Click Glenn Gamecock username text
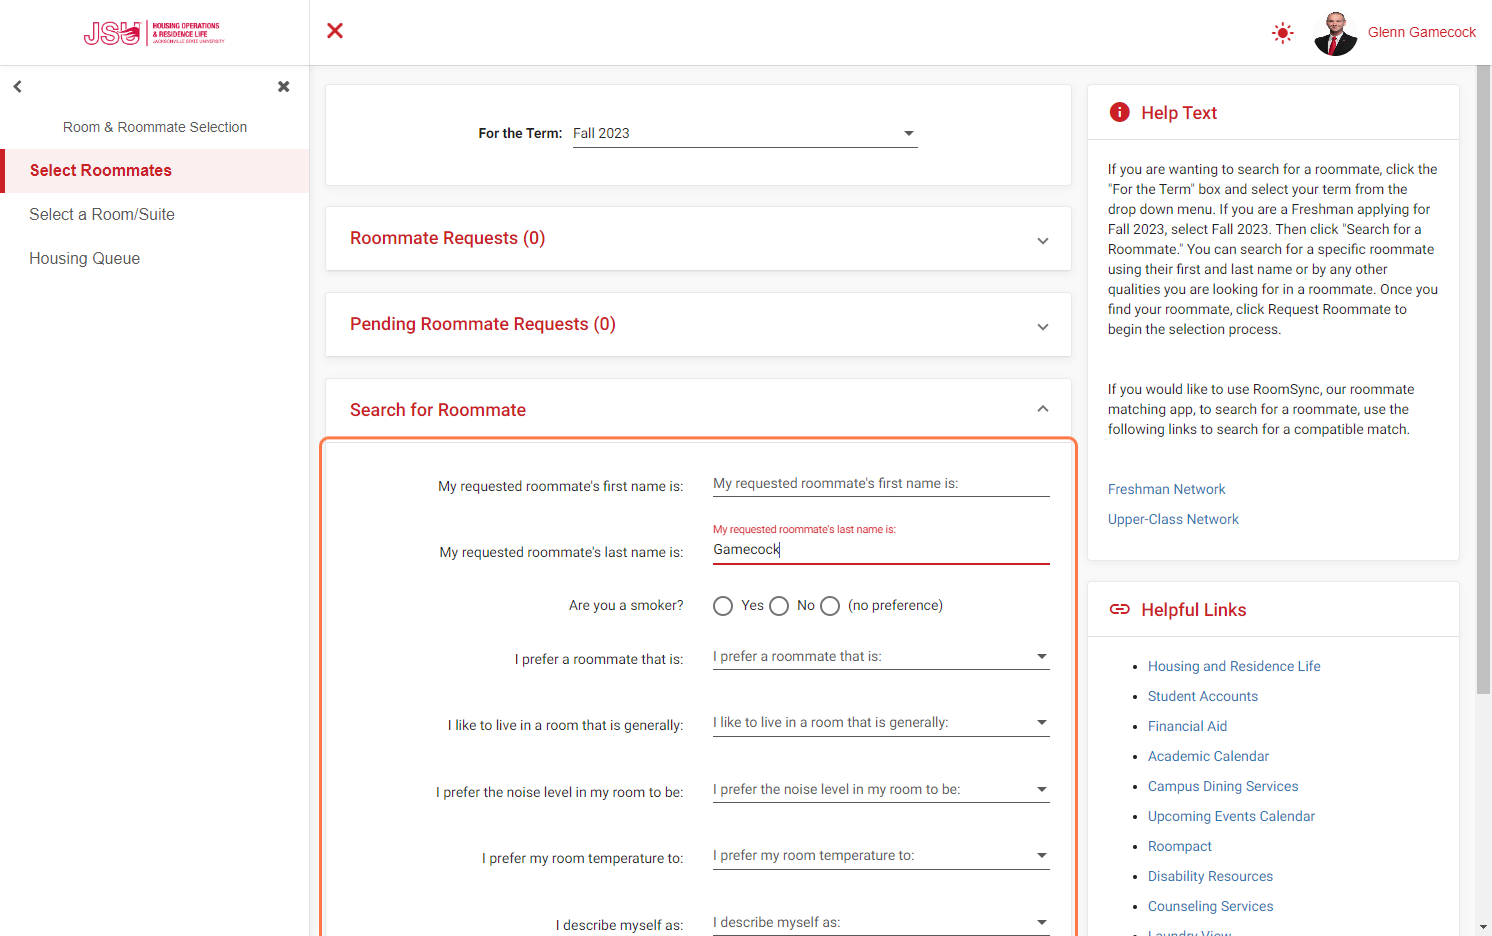Screen dimensions: 1492x936 (1421, 32)
